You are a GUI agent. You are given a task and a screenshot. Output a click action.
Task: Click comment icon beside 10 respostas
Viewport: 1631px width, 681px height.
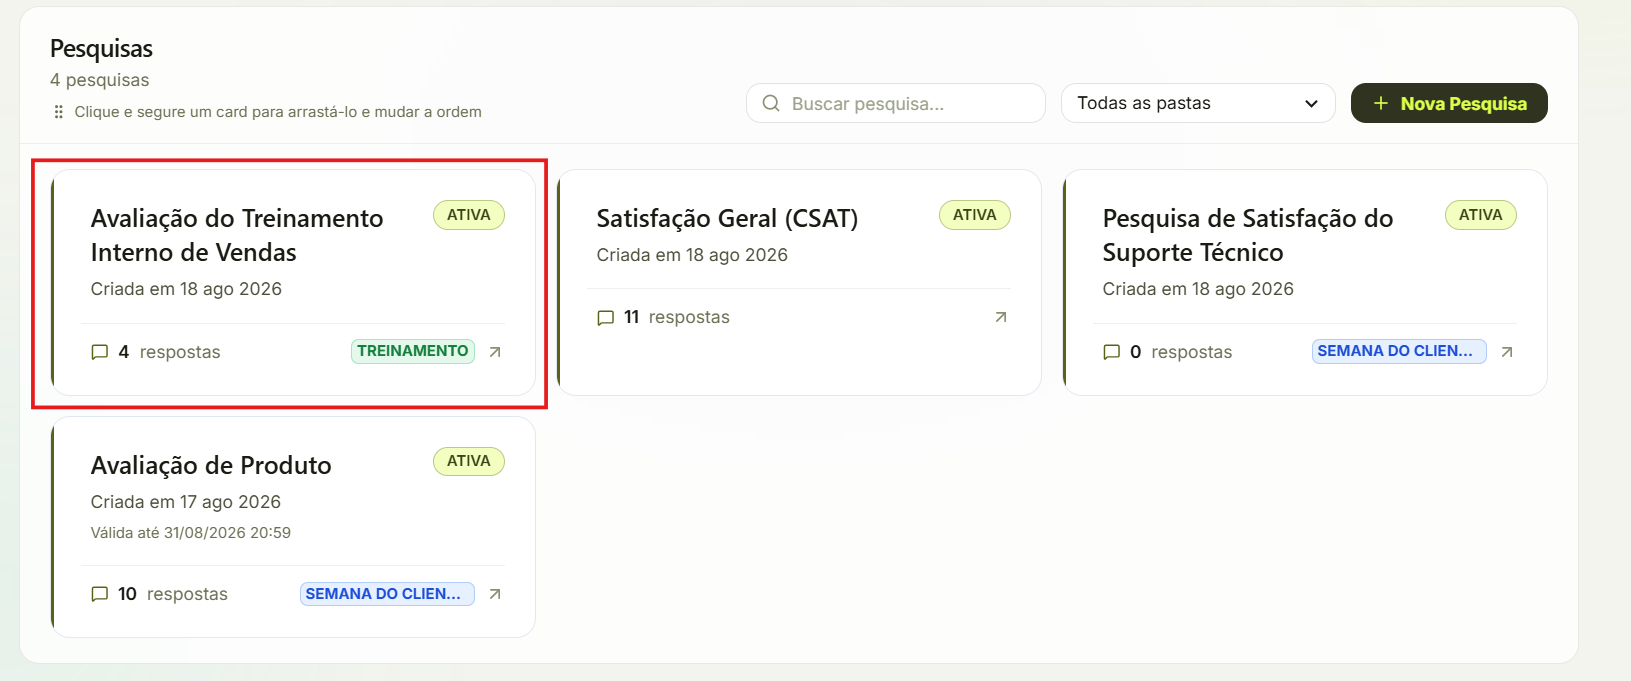coord(100,594)
